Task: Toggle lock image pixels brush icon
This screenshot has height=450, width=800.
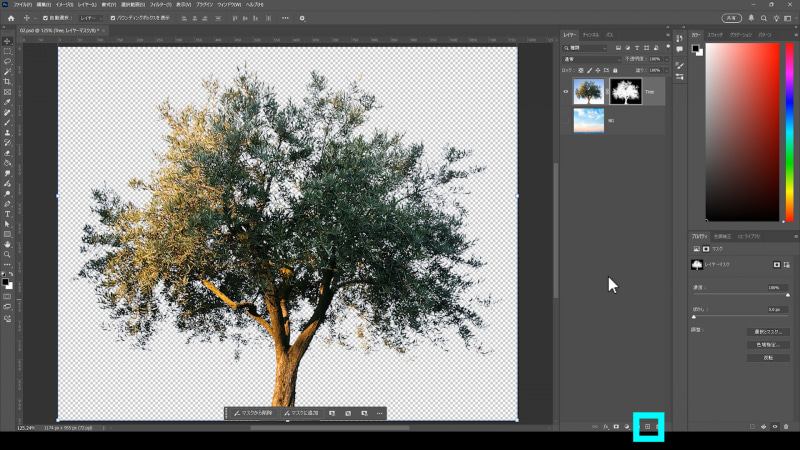Action: (x=589, y=70)
